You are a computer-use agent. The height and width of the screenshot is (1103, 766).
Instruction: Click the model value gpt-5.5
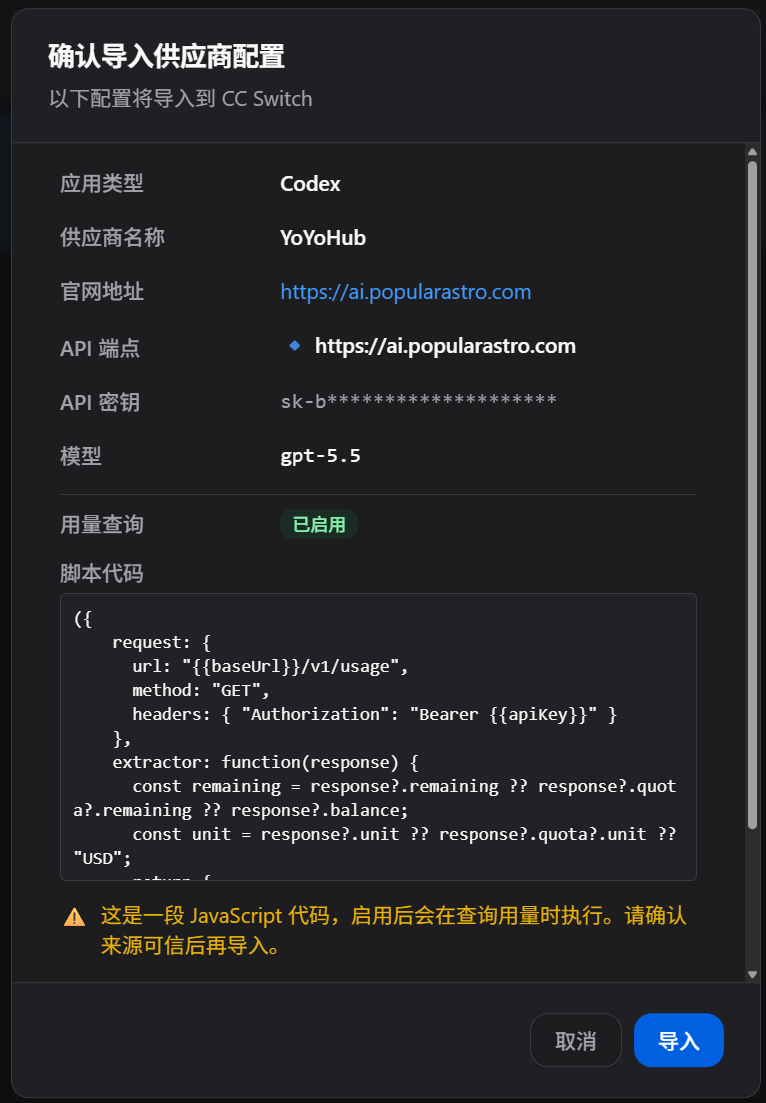click(320, 456)
